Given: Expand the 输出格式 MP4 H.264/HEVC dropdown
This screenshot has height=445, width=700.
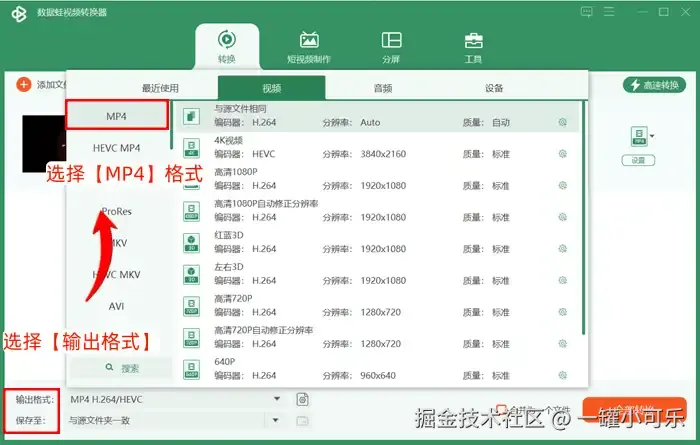Looking at the screenshot, I should [x=277, y=399].
